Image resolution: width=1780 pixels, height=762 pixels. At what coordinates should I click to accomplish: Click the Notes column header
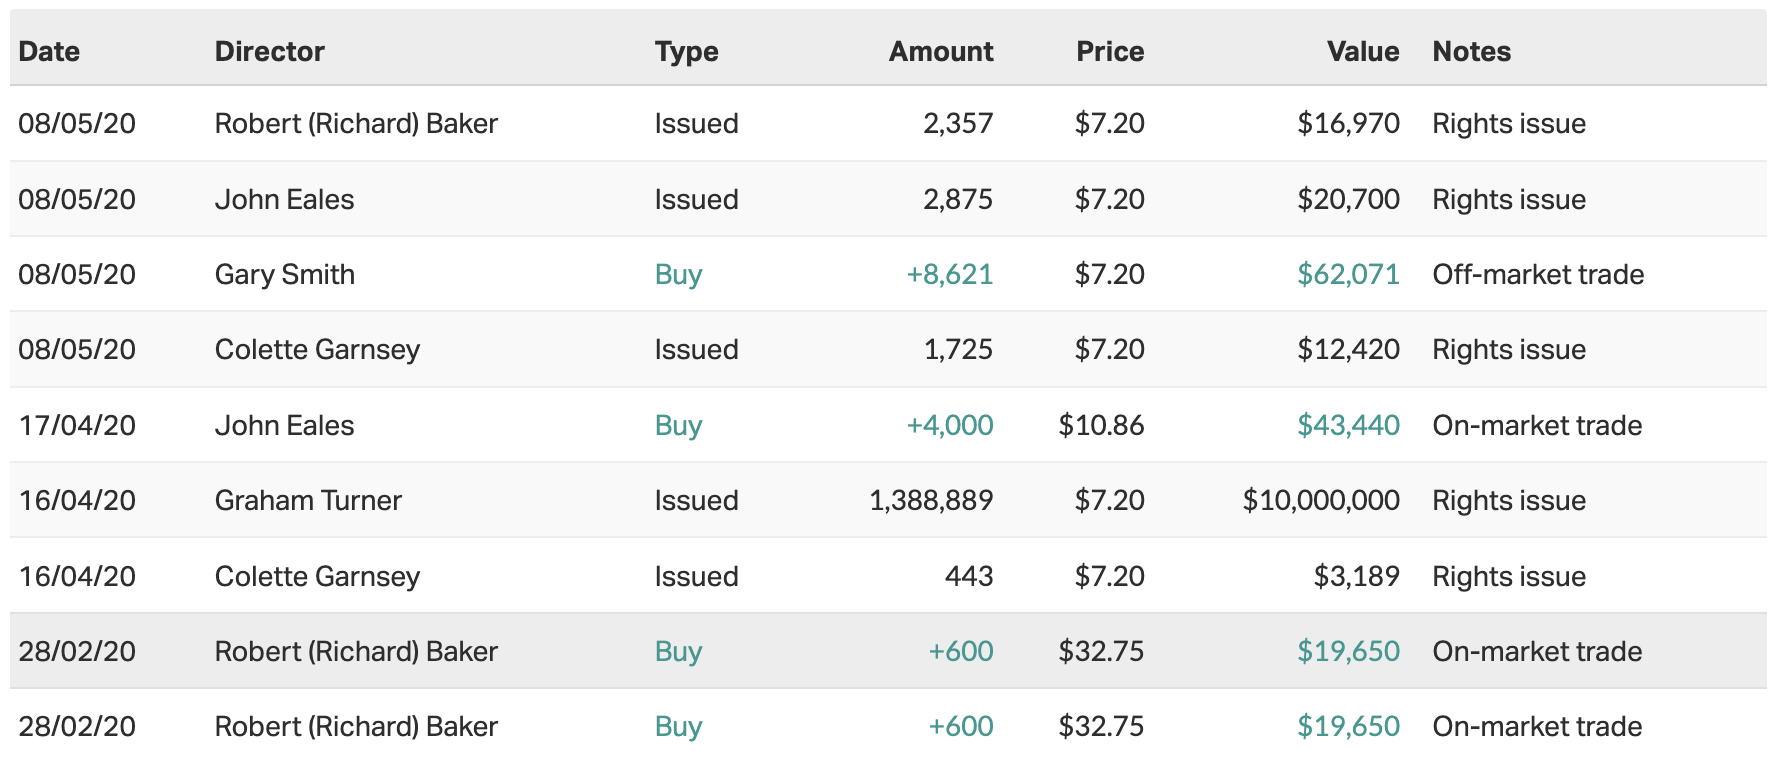[1471, 51]
